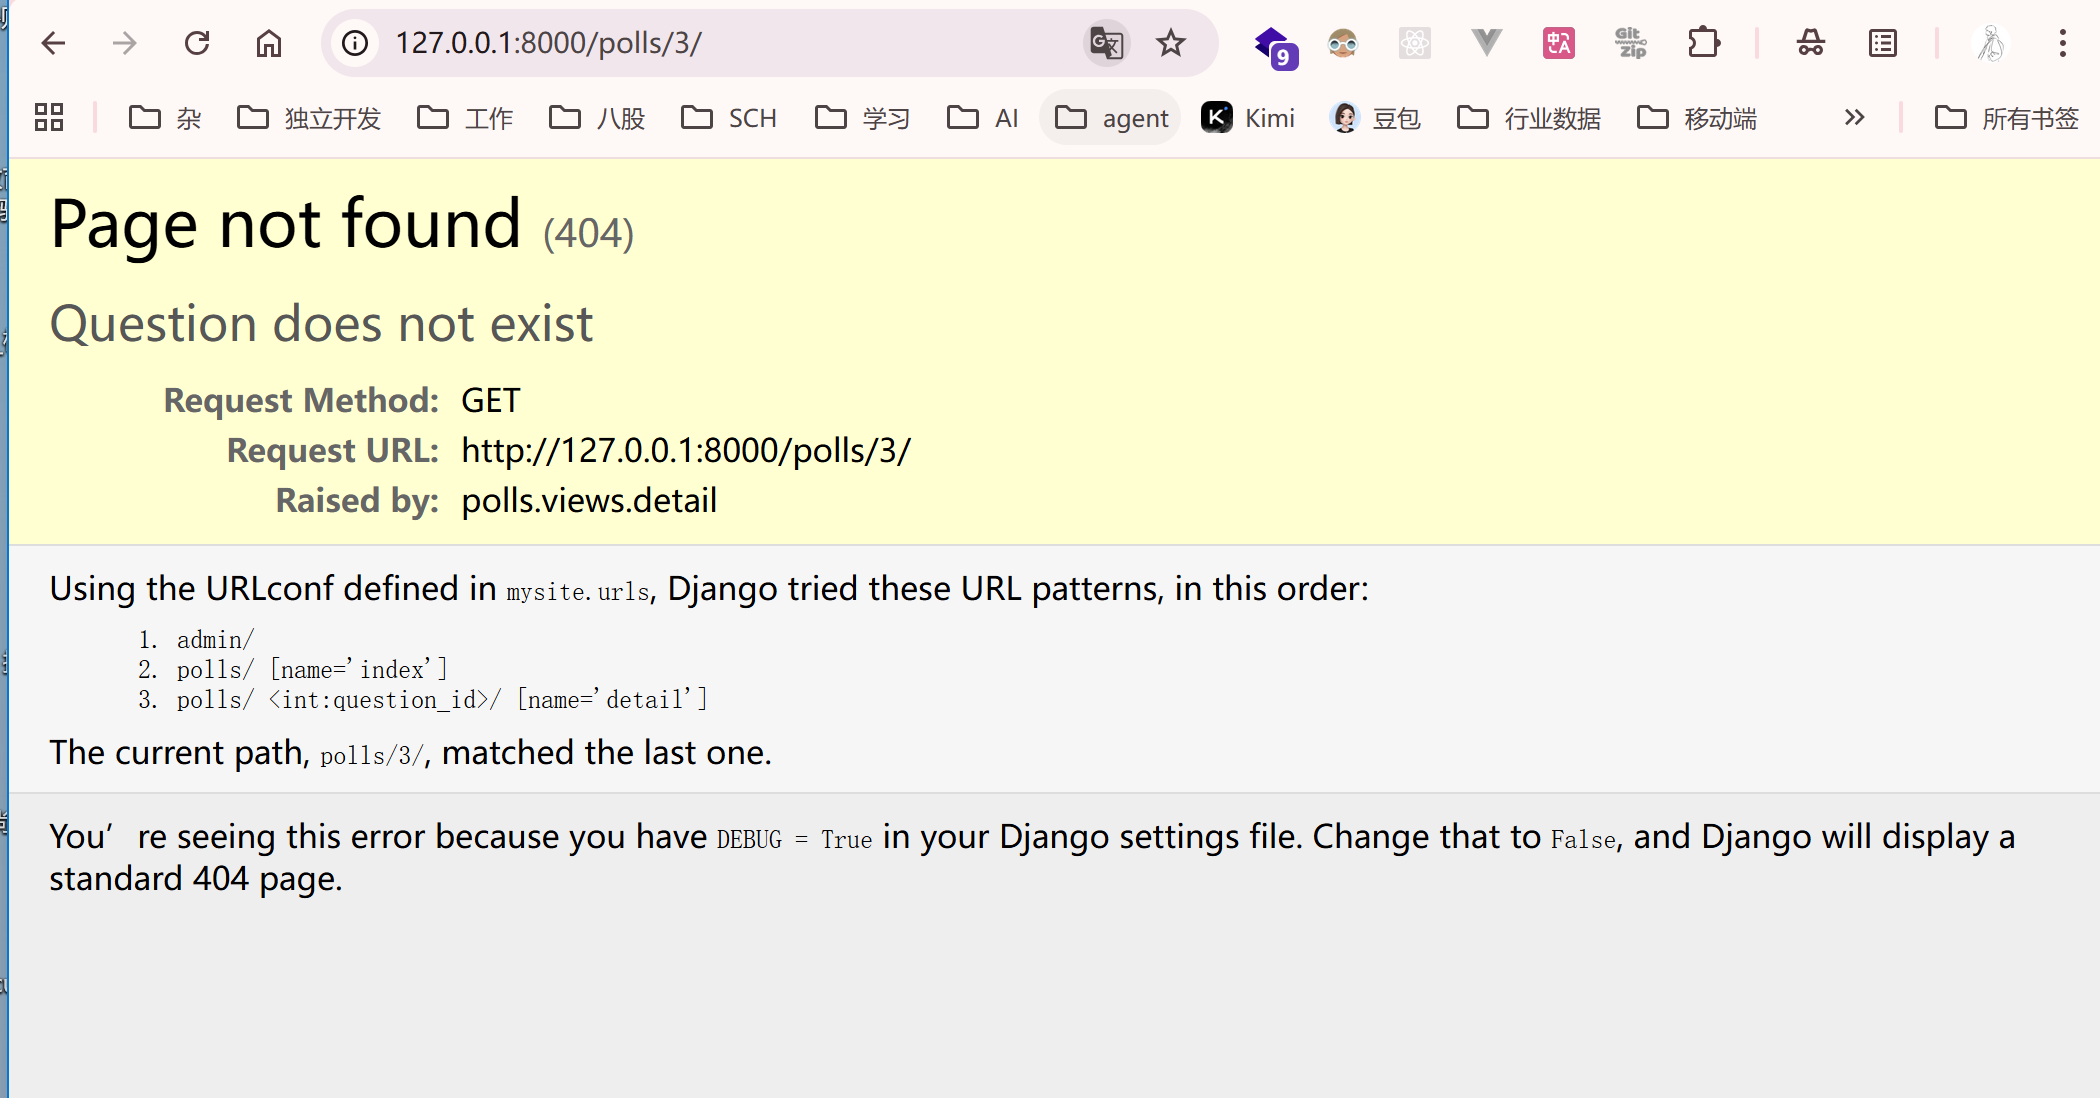Open the extensions puzzle icon
Viewport: 2100px width, 1098px height.
1703,43
